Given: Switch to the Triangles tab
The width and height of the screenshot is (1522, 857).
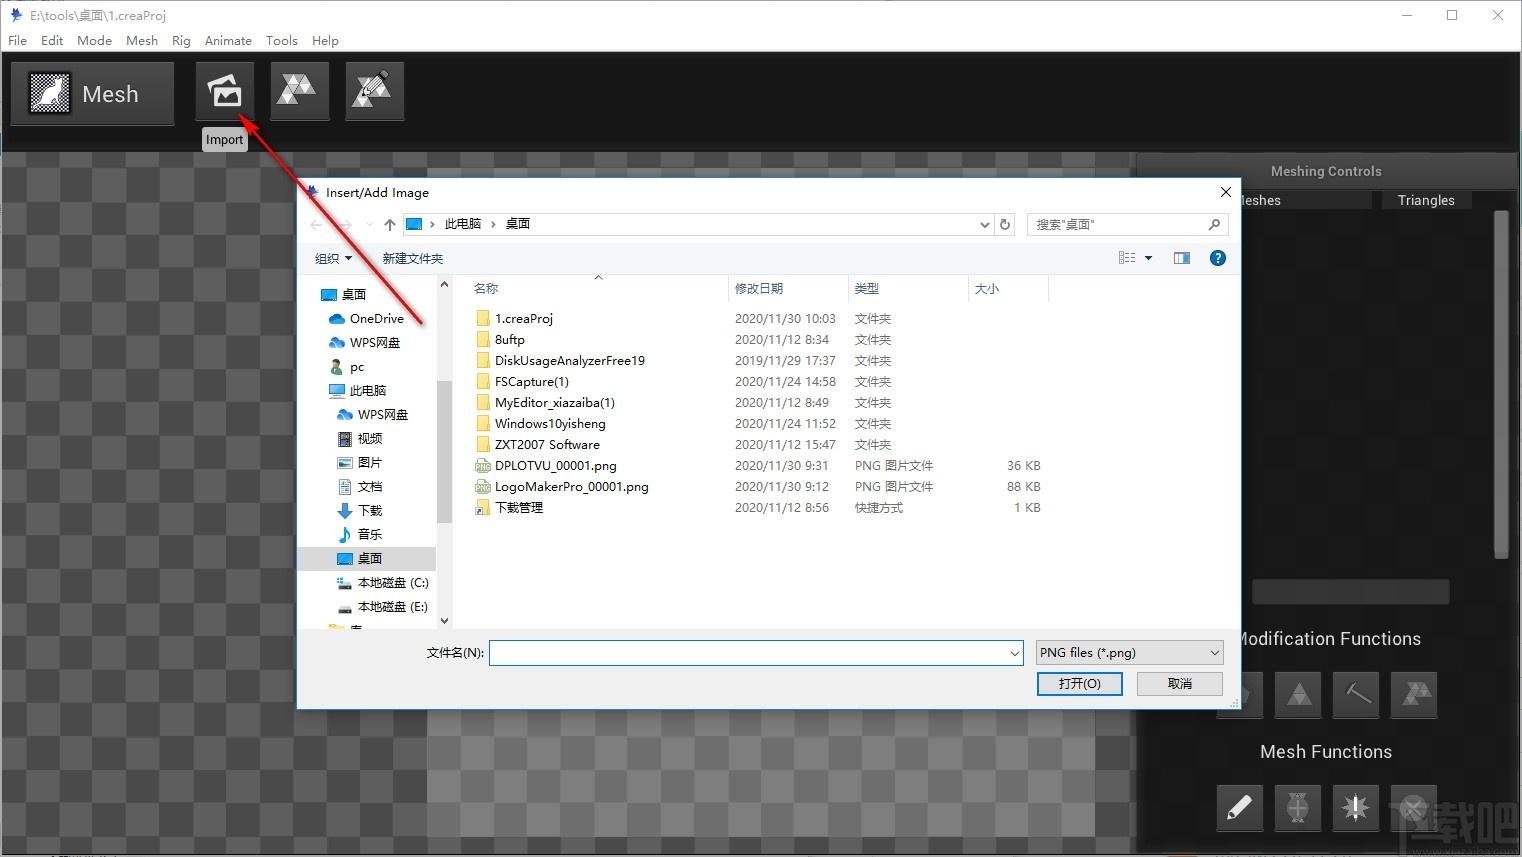Looking at the screenshot, I should [1426, 200].
